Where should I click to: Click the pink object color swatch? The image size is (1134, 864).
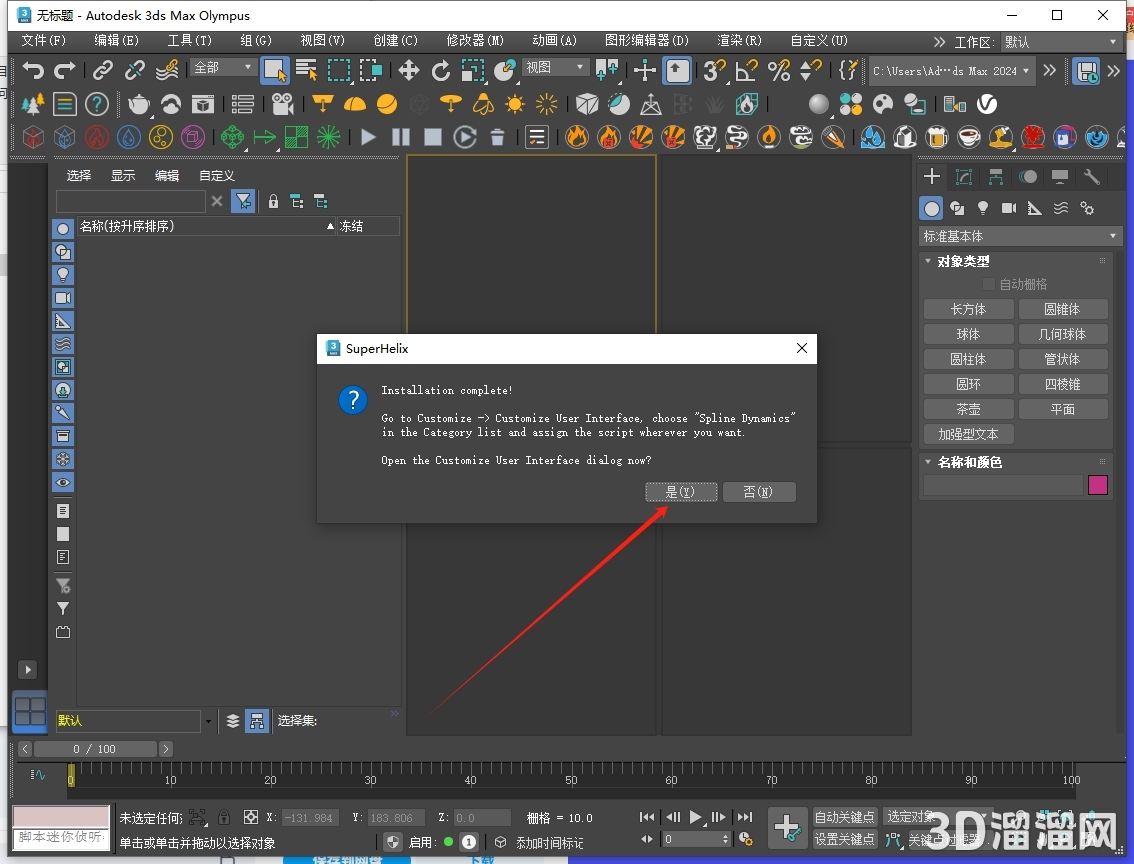(1097, 484)
